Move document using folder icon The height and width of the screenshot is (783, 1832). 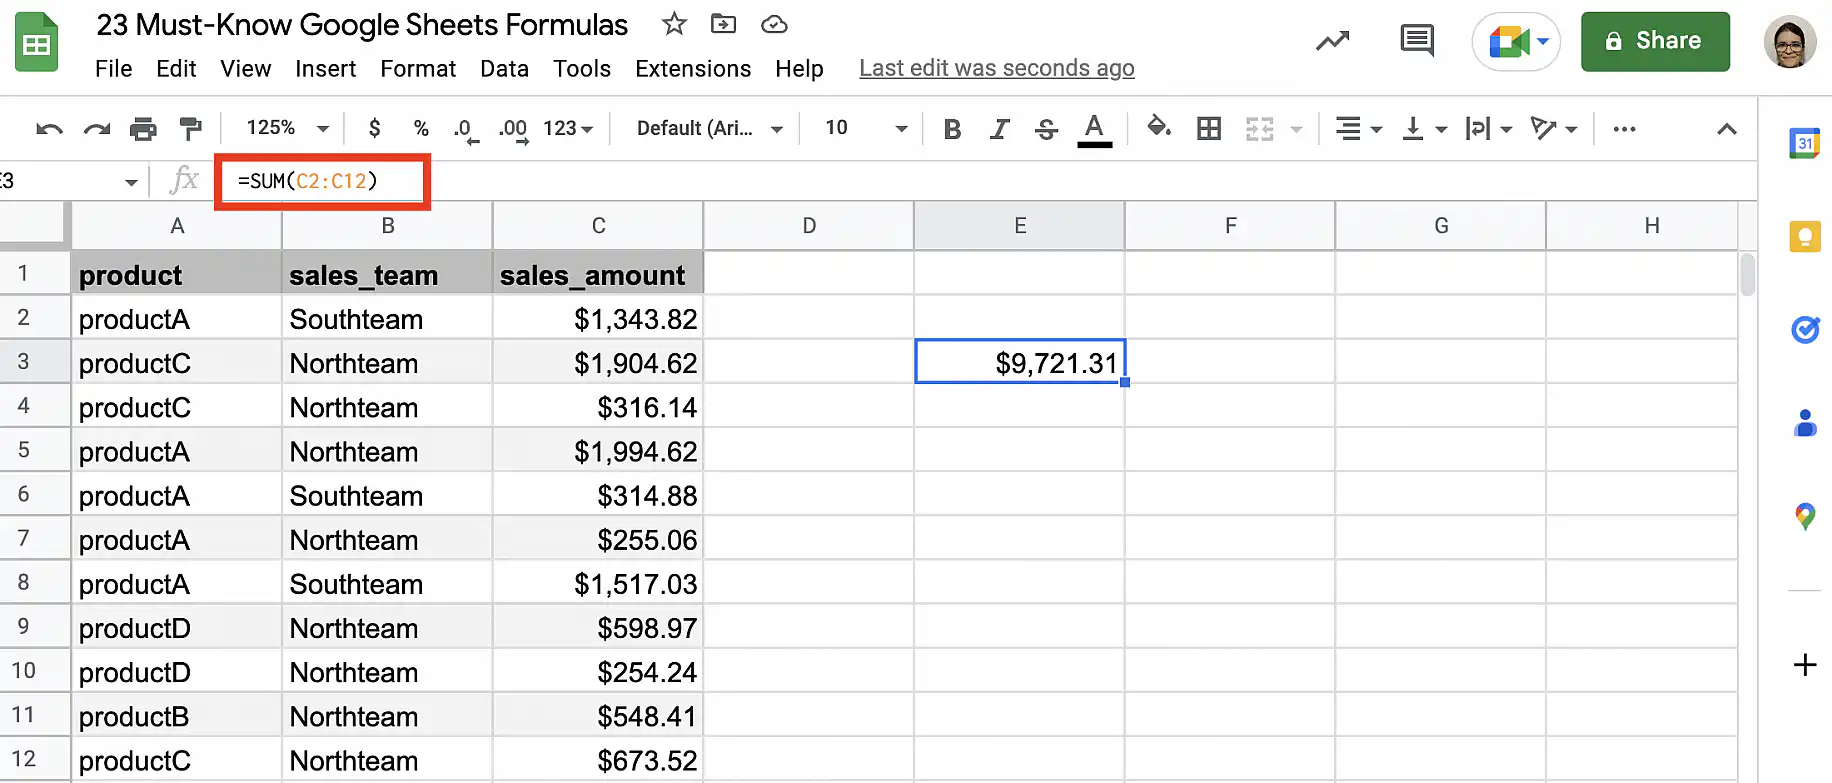(x=723, y=24)
